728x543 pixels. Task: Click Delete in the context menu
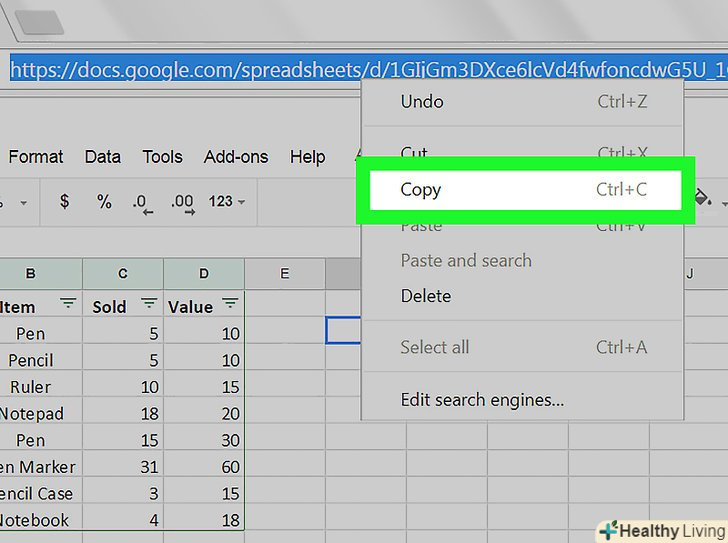522,296
